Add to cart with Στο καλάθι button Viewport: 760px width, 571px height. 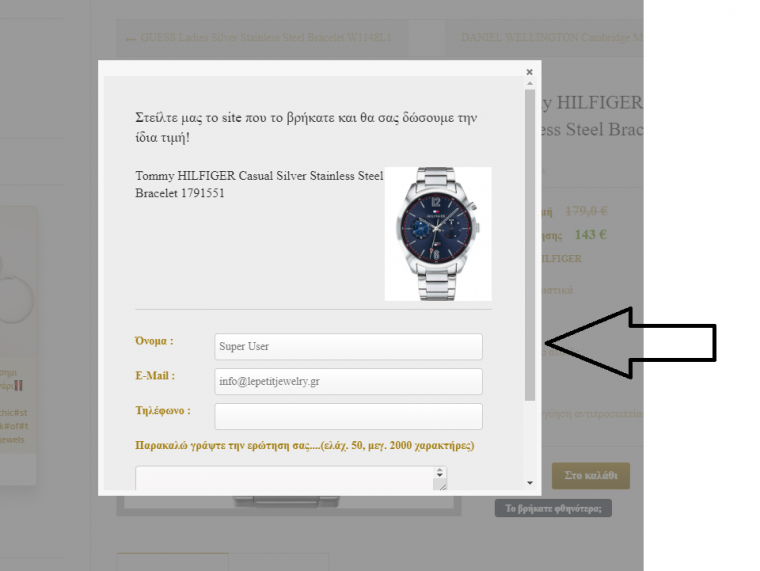(x=591, y=476)
